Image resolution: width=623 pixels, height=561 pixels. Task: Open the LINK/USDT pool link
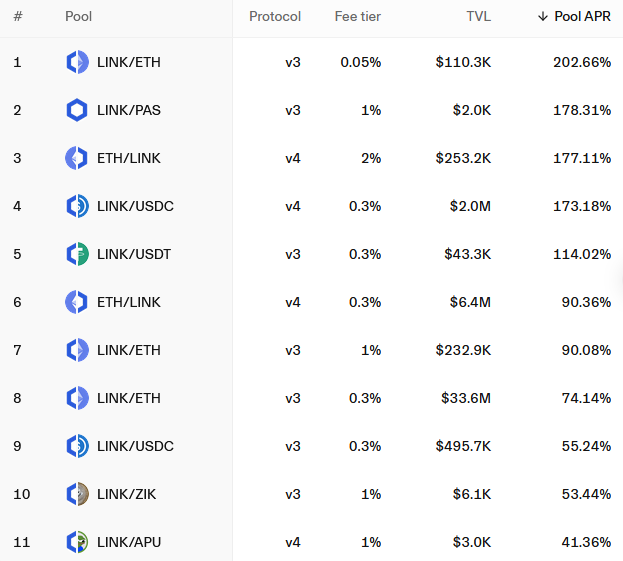[x=134, y=255]
